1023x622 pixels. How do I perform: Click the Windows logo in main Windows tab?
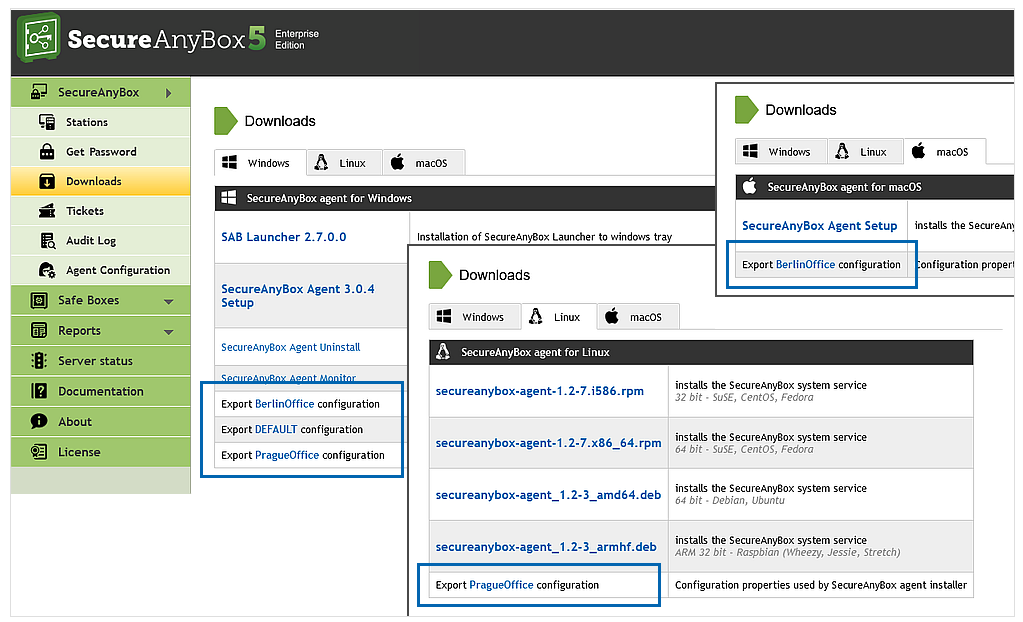(230, 163)
